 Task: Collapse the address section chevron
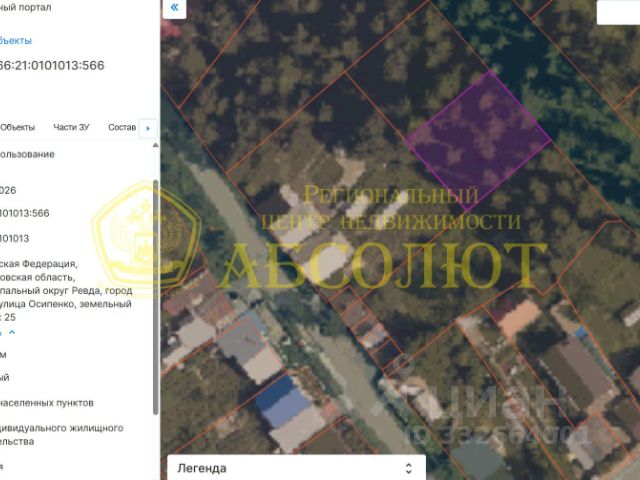click(x=12, y=332)
